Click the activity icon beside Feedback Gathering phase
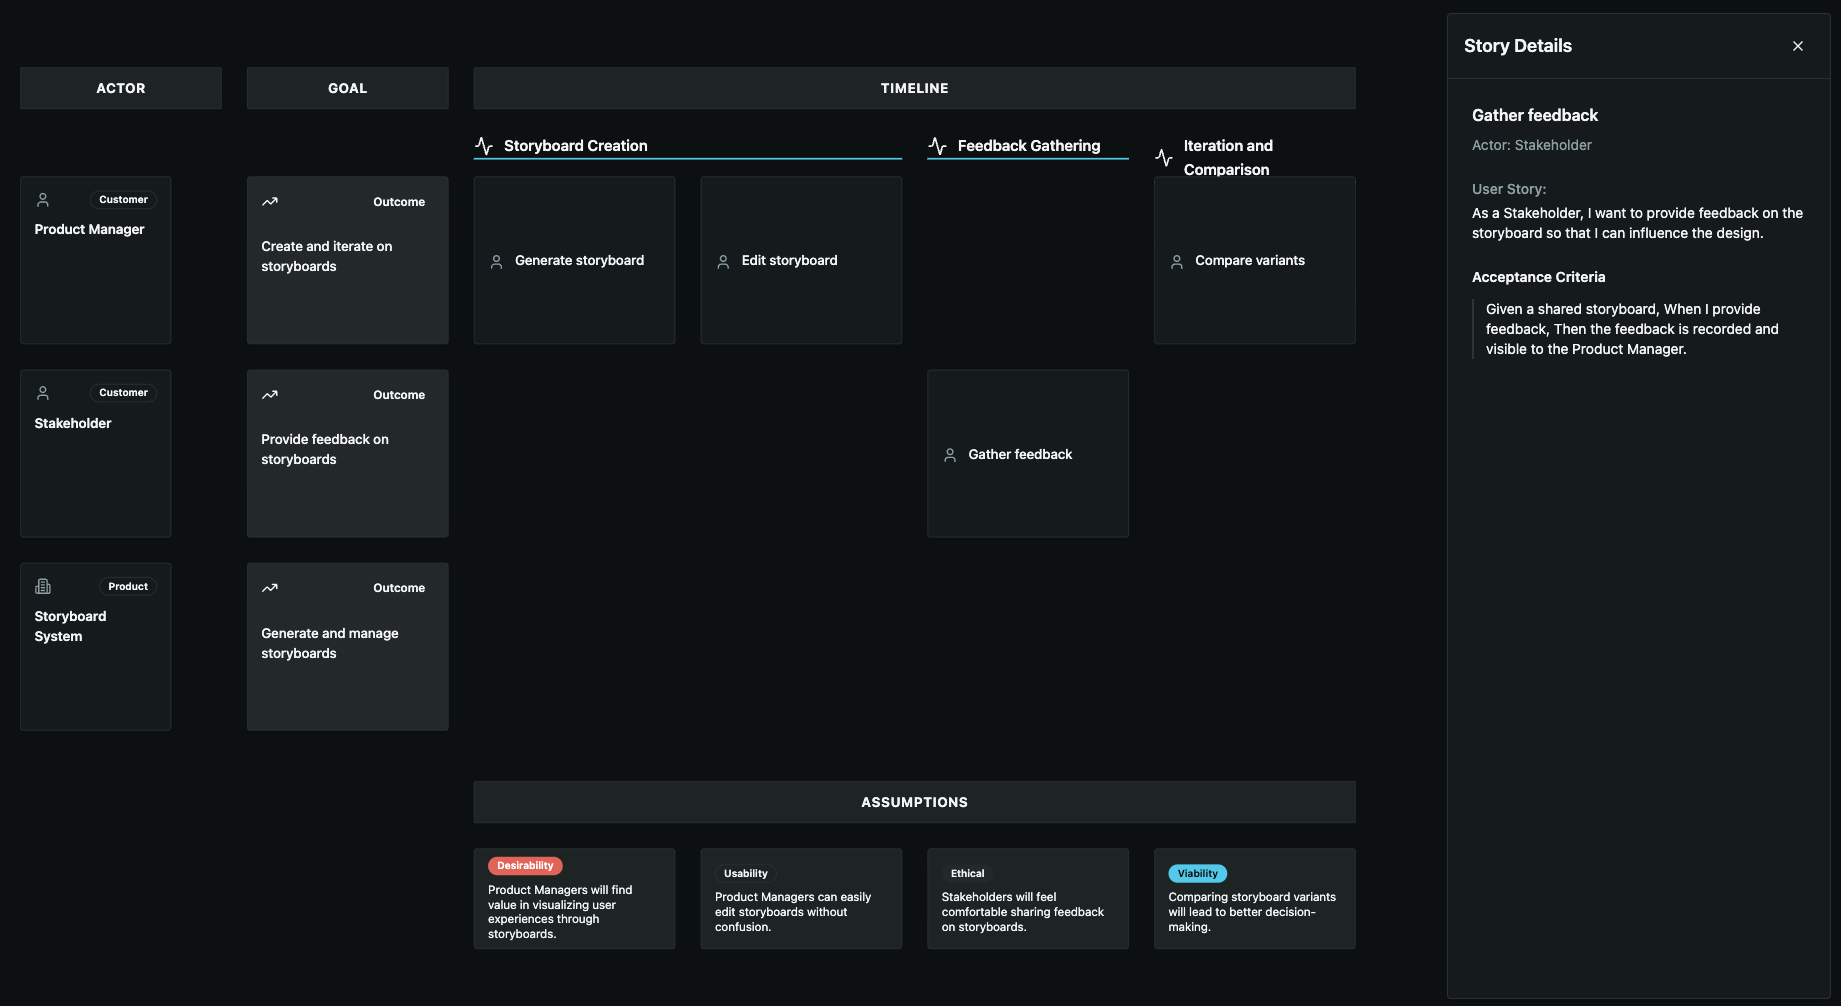Screen dimensions: 1841x1006 pyautogui.click(x=938, y=145)
